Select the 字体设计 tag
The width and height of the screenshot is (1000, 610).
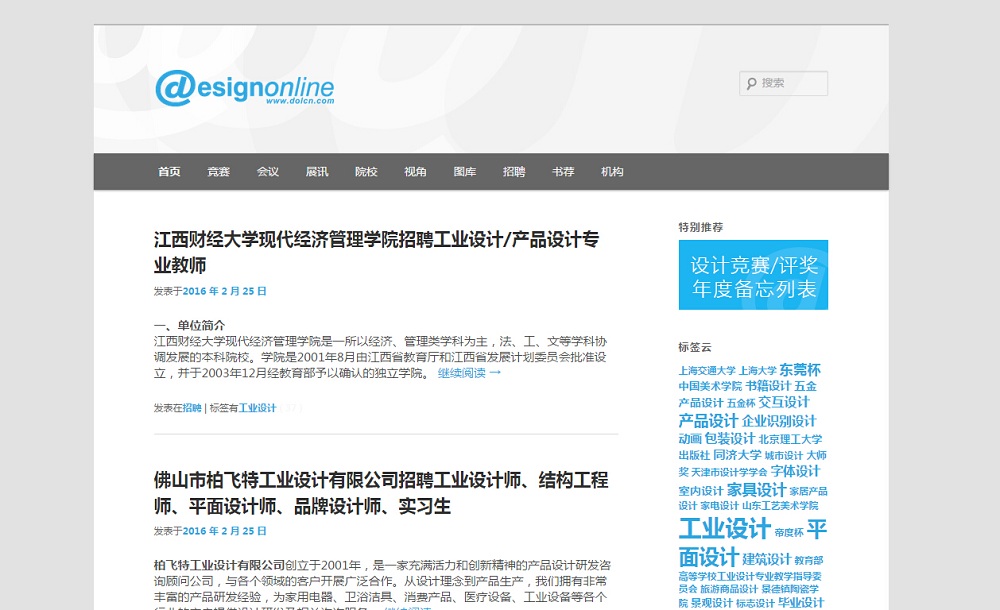[x=795, y=471]
